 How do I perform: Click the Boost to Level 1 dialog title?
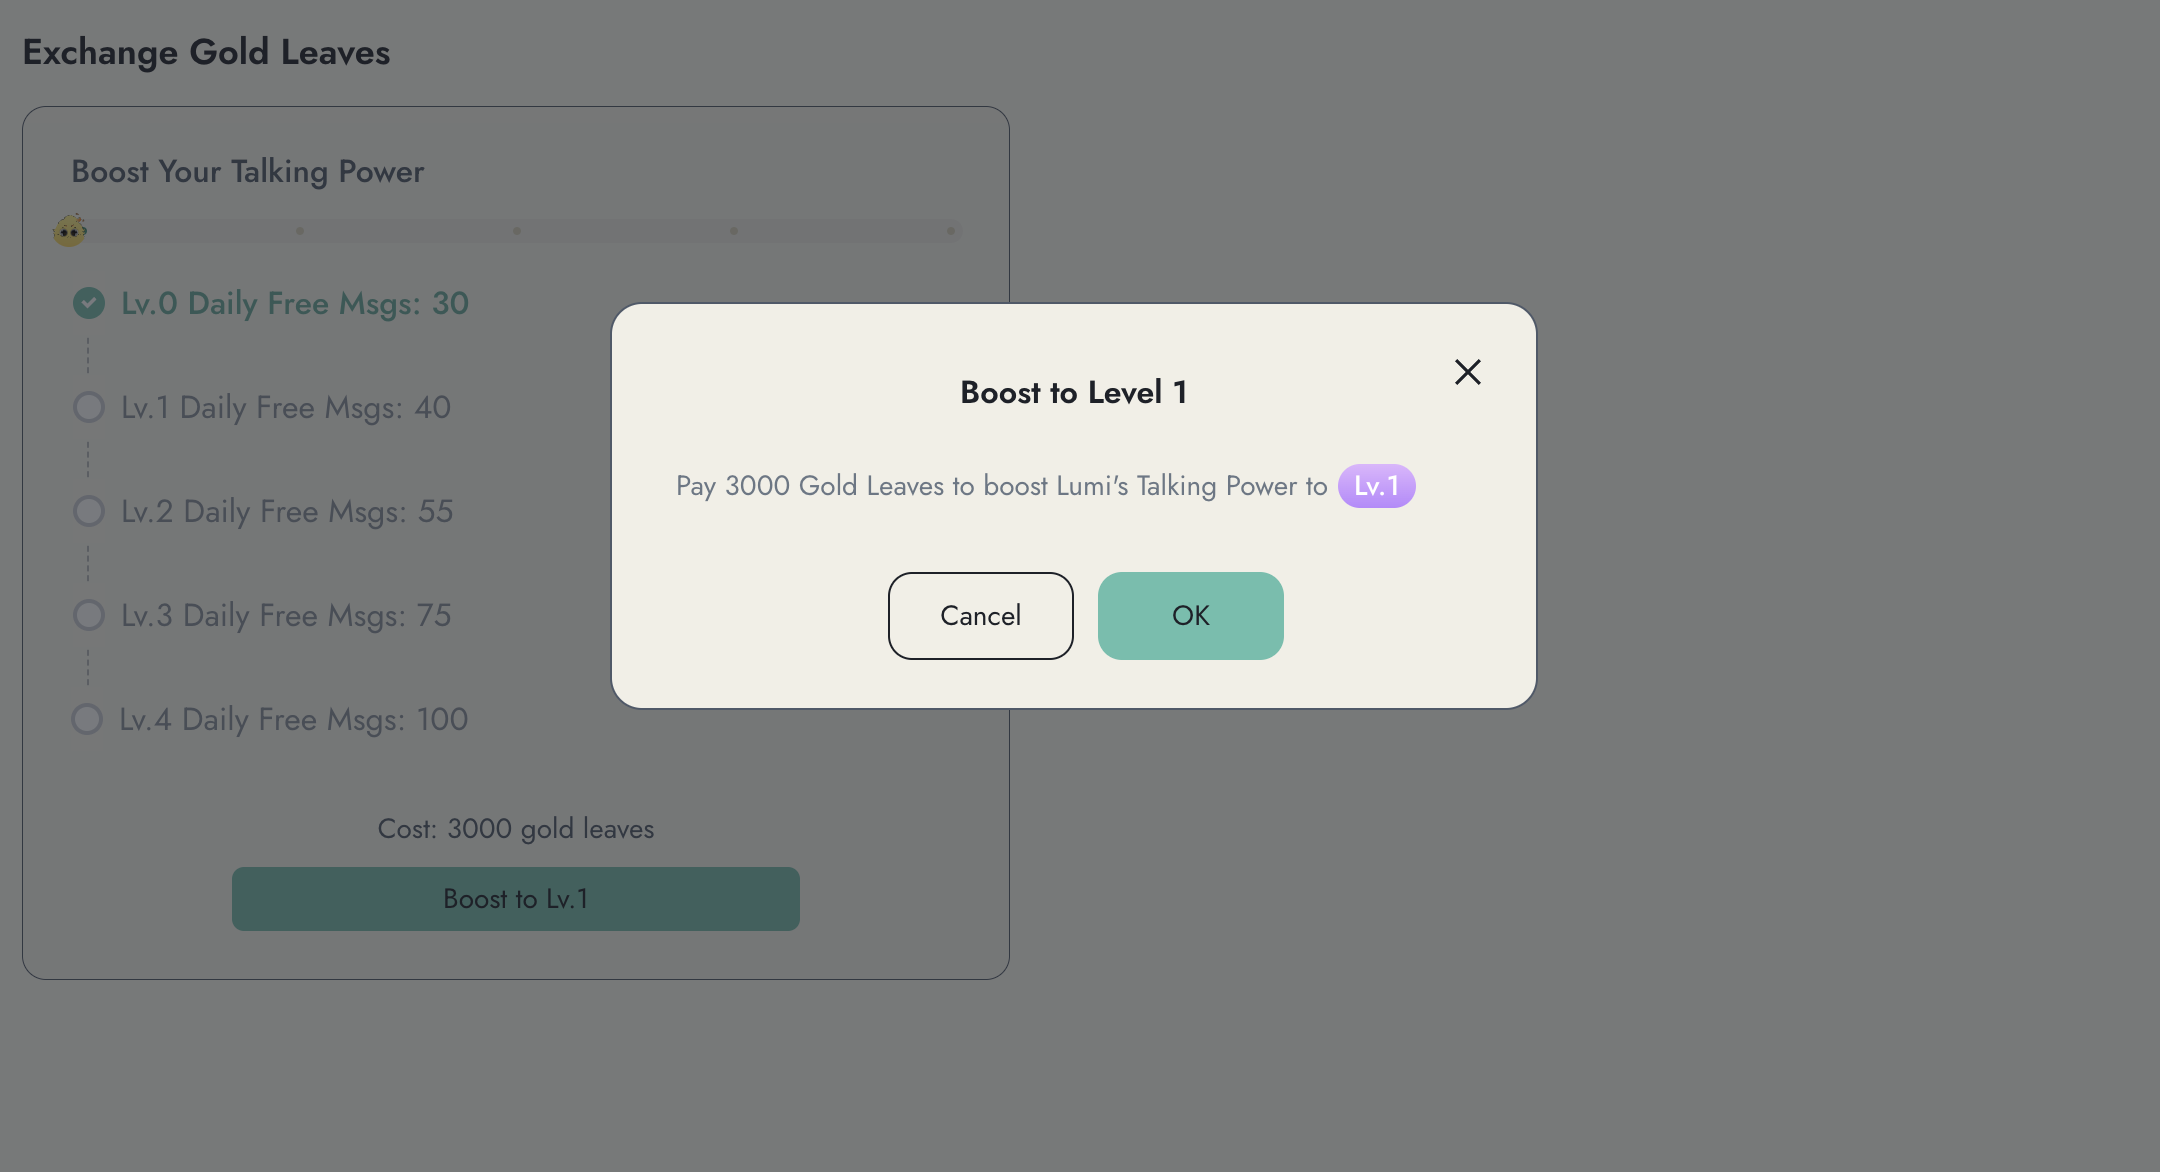(x=1073, y=392)
